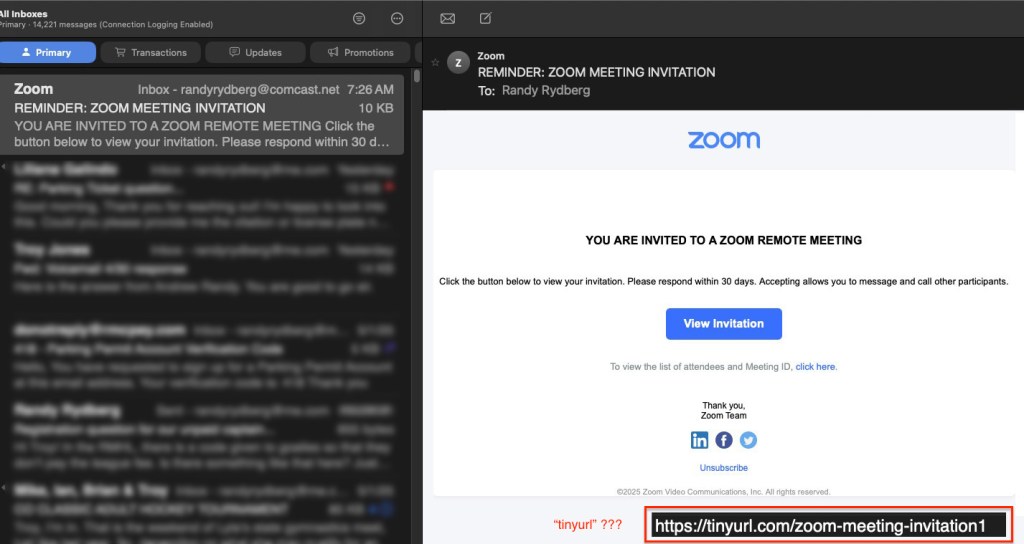Open the Twitter icon in the email
Viewport: 1024px width, 544px height.
(x=748, y=440)
